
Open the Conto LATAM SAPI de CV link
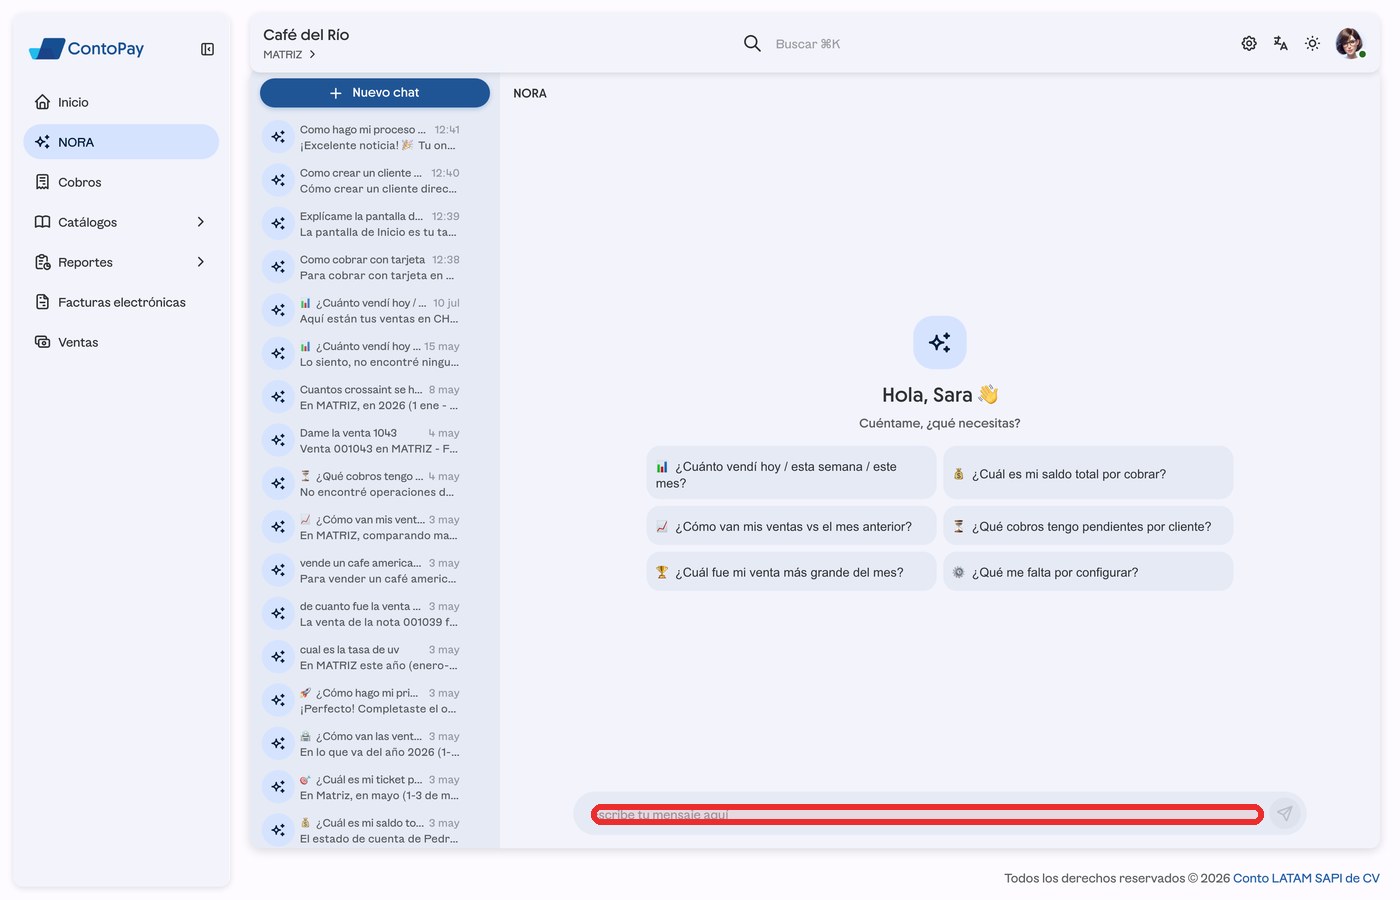[1306, 878]
